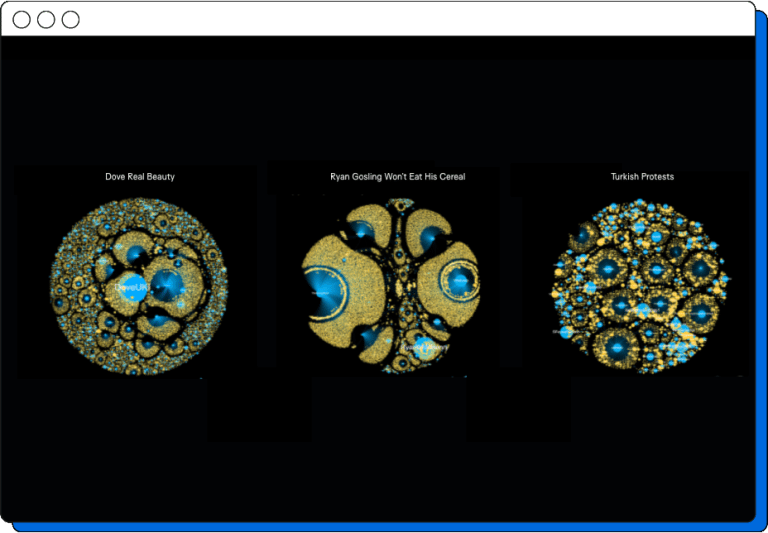
Task: Select large blue node right of DoveUK
Action: [168, 283]
